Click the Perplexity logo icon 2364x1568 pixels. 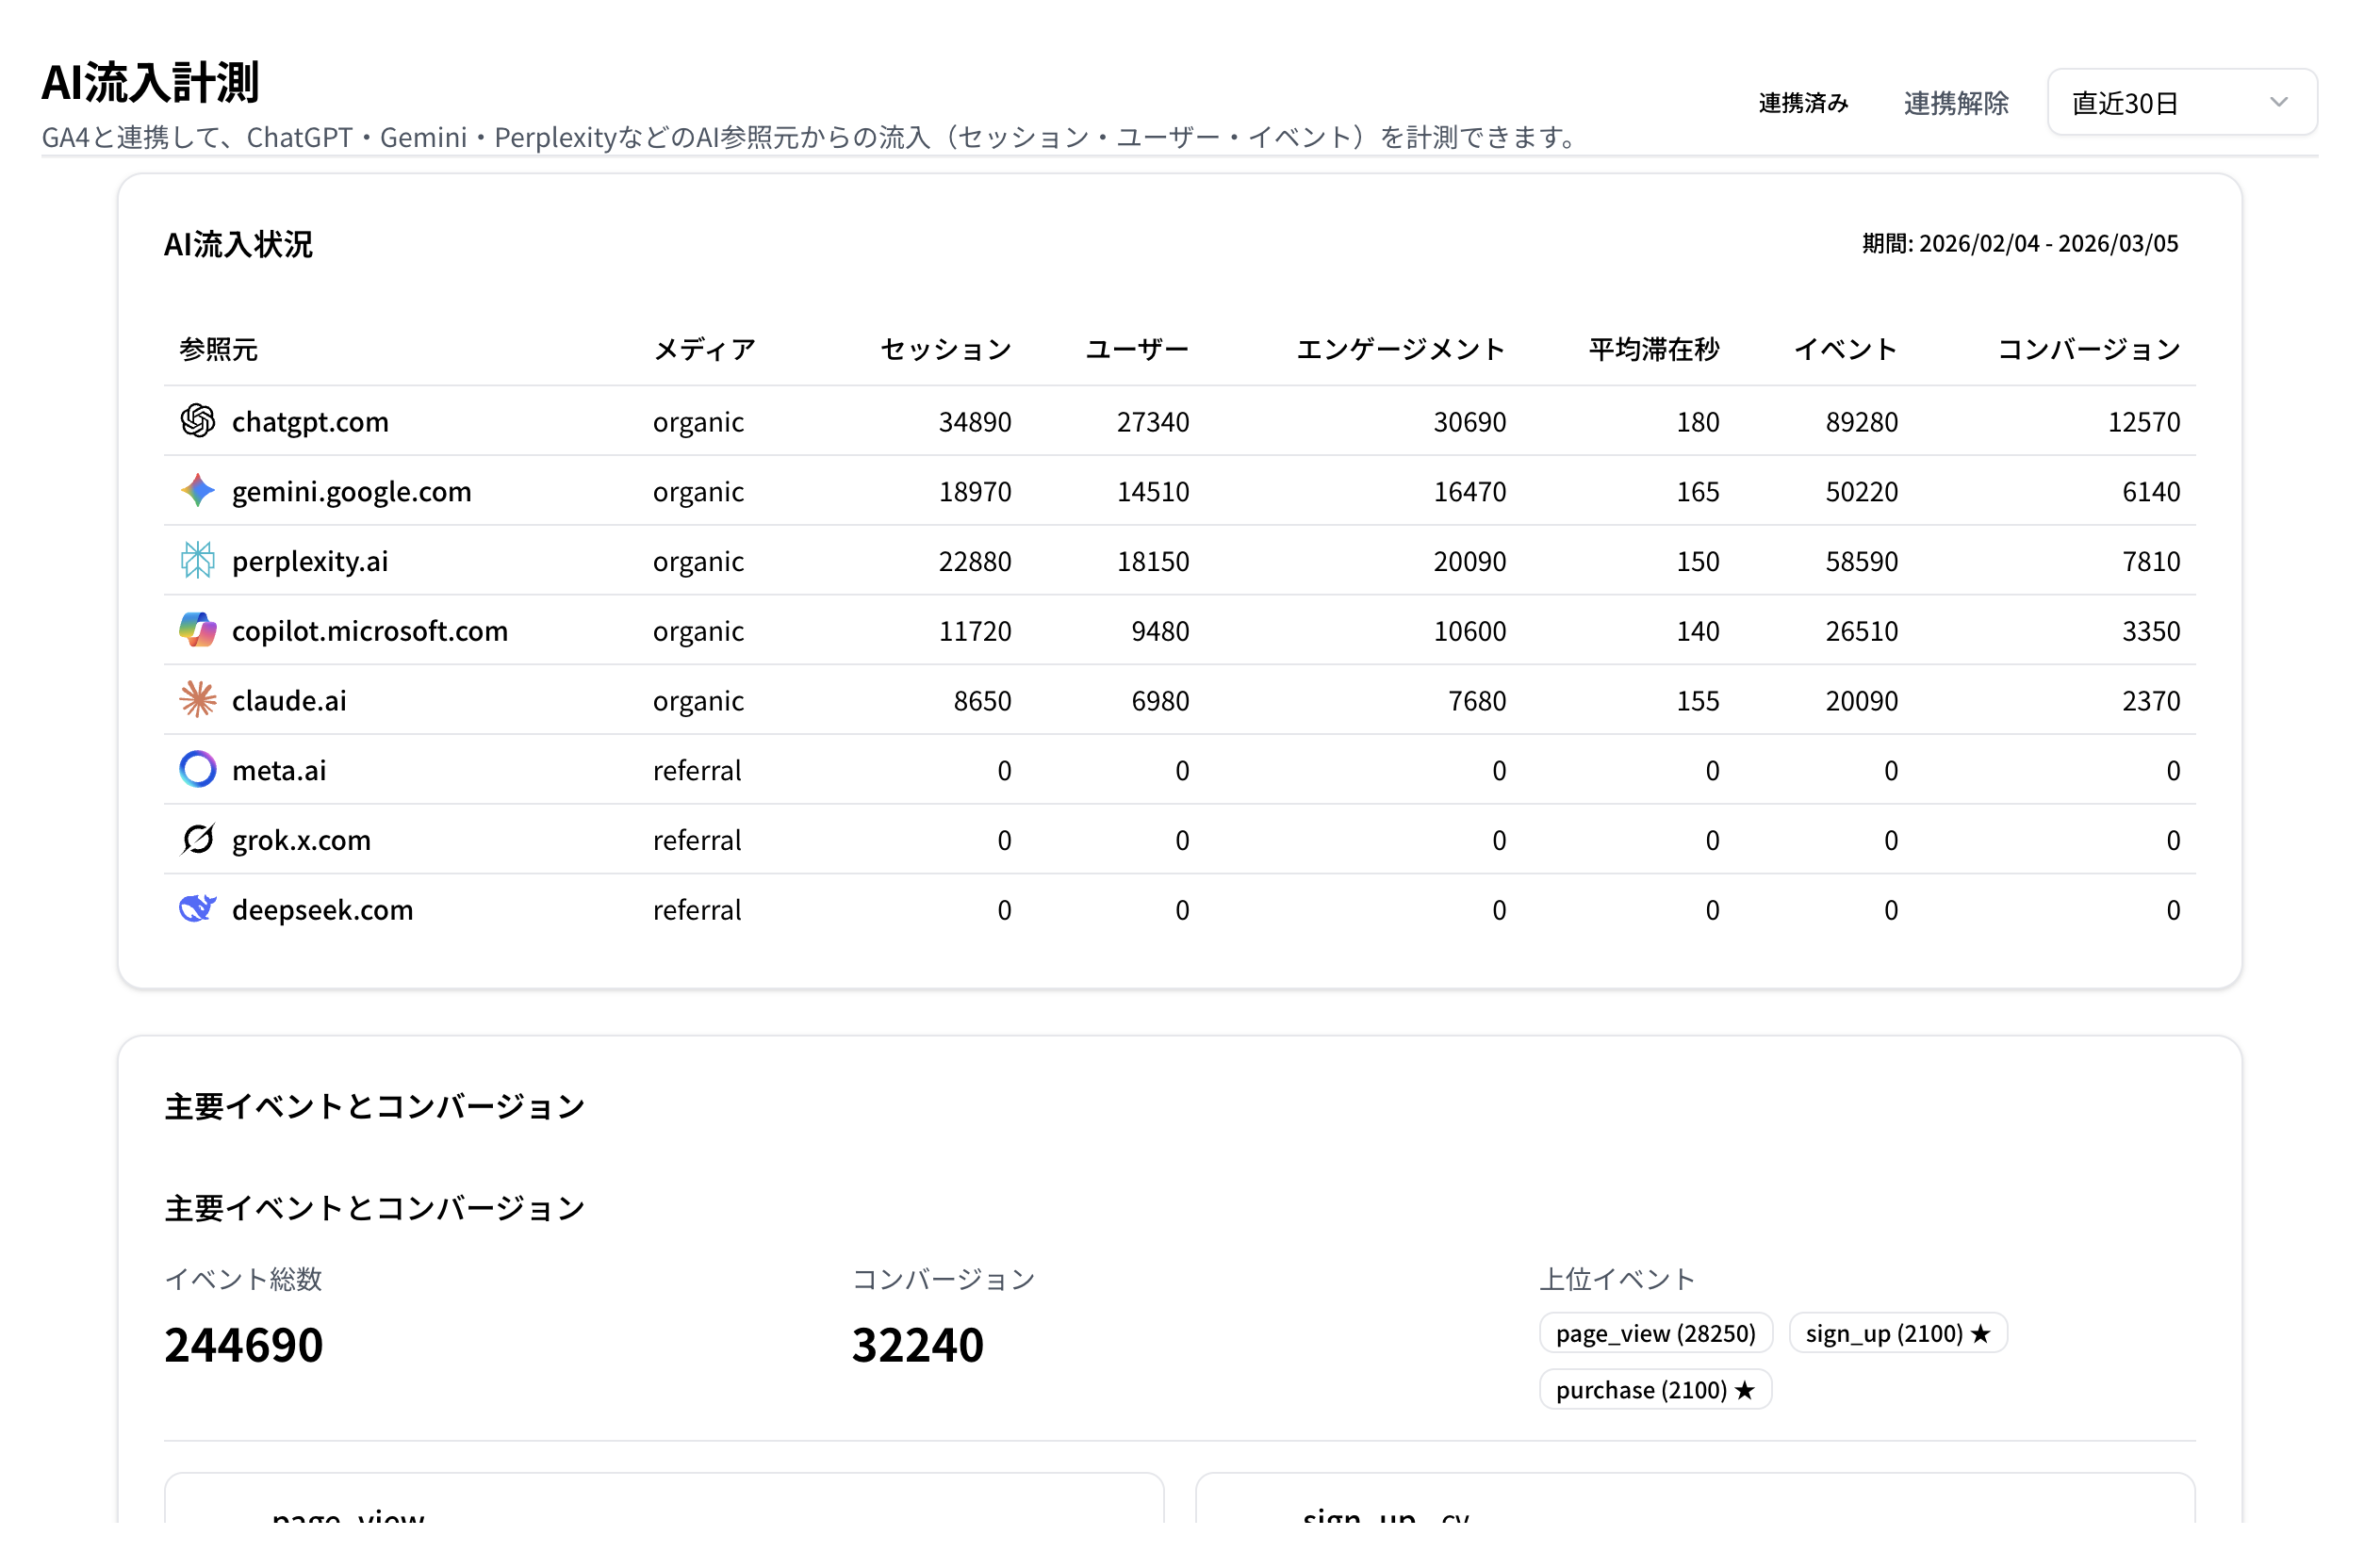coord(197,561)
